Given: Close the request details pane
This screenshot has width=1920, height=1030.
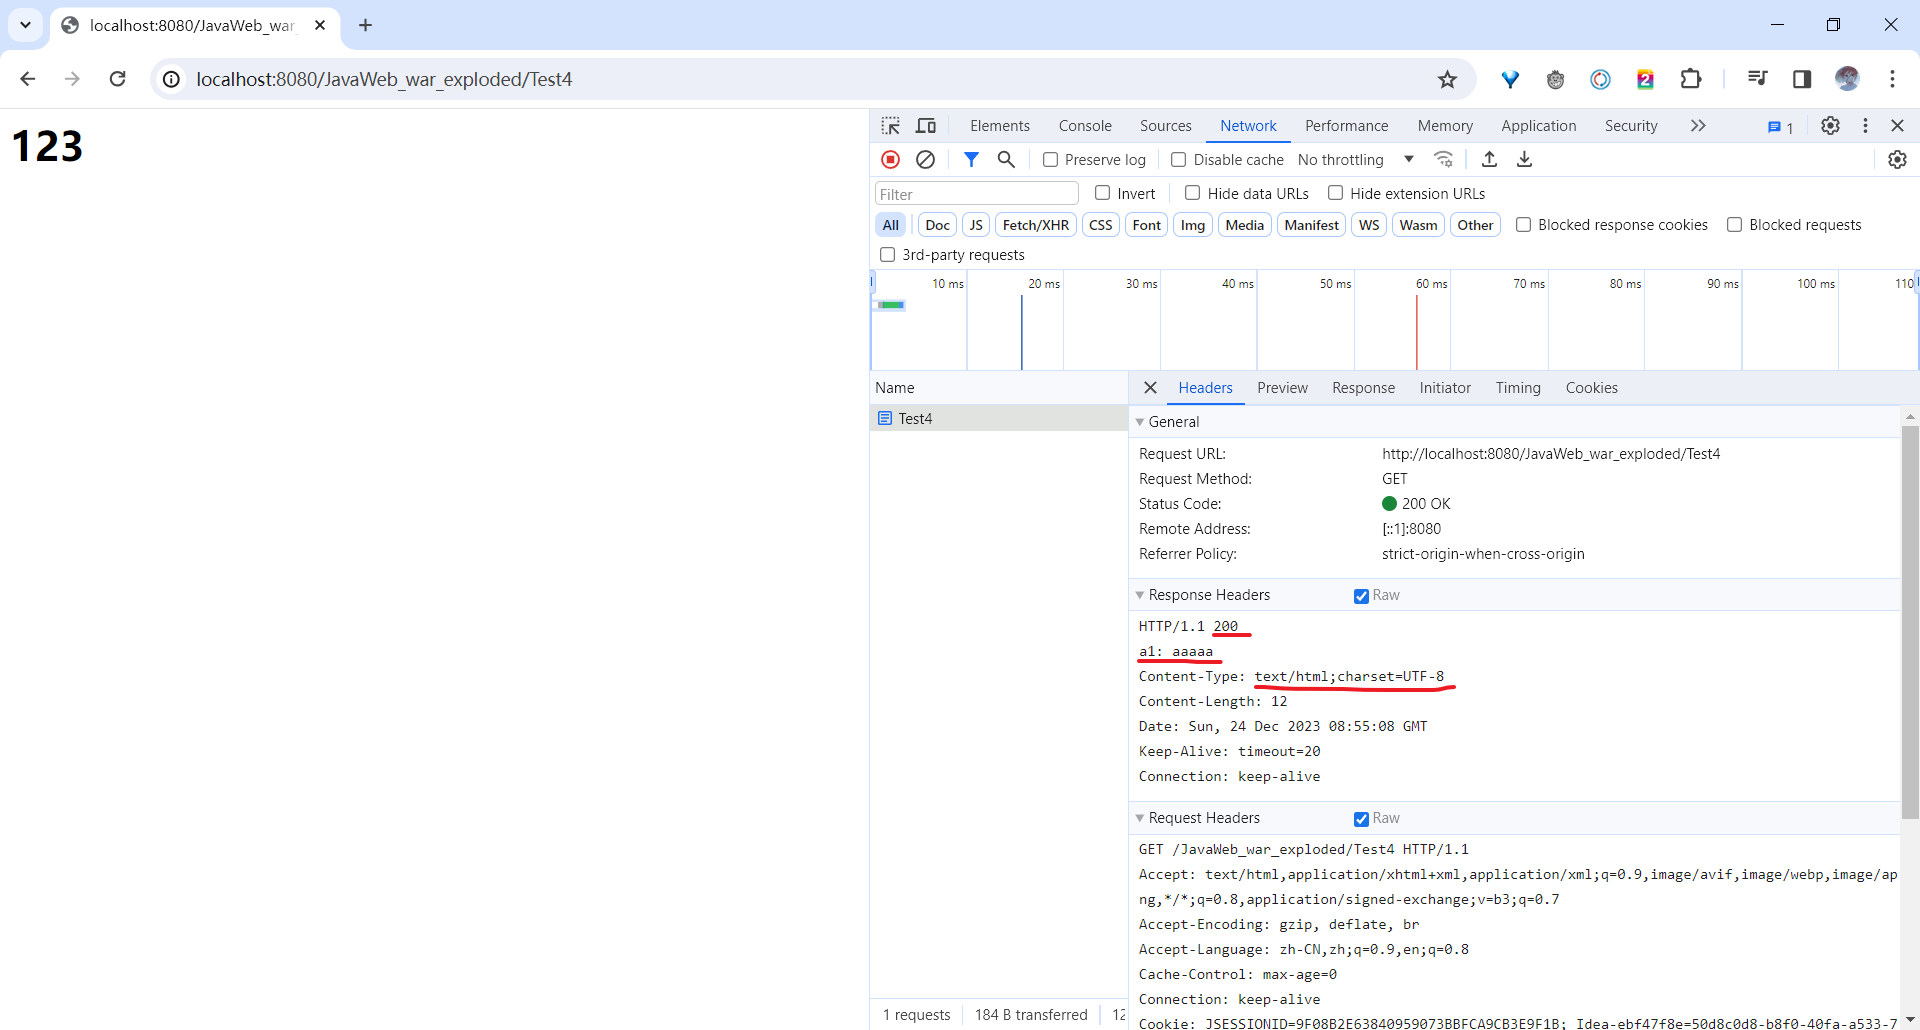Looking at the screenshot, I should pos(1150,388).
